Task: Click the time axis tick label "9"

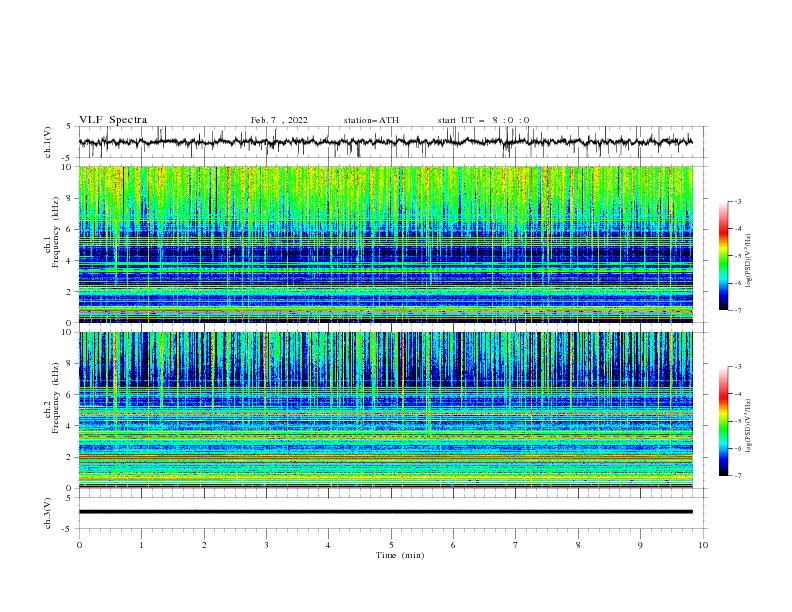Action: tap(640, 545)
